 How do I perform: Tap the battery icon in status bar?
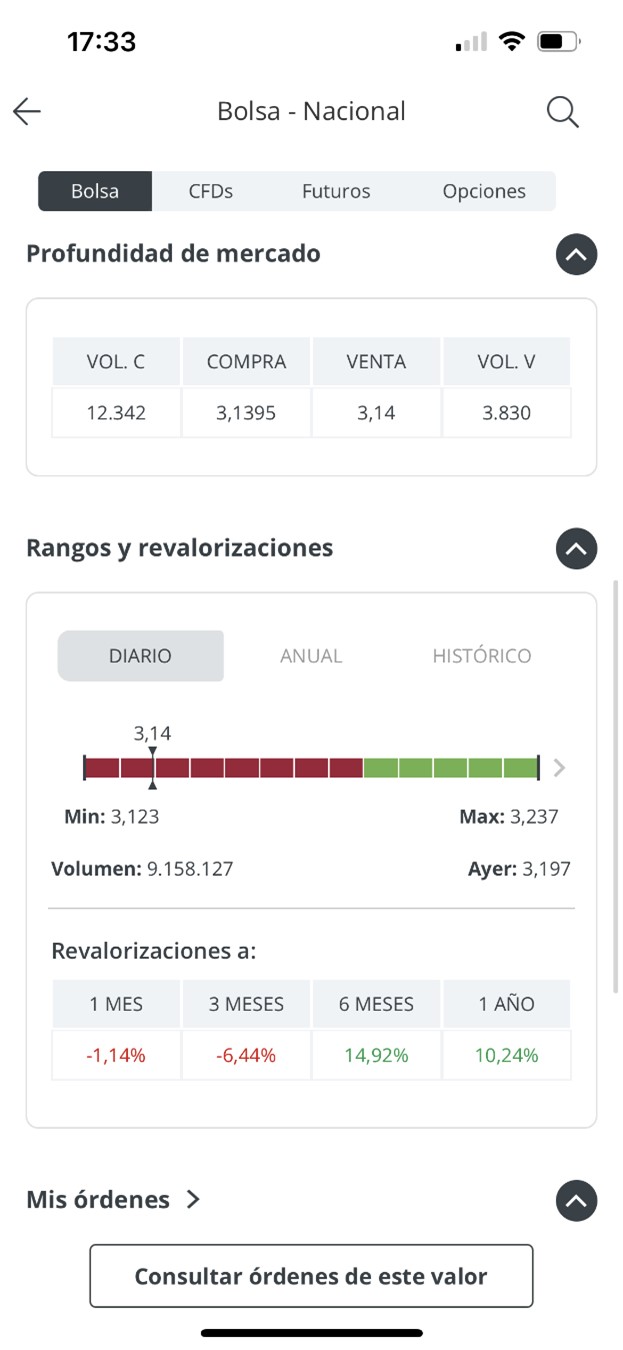click(x=558, y=42)
